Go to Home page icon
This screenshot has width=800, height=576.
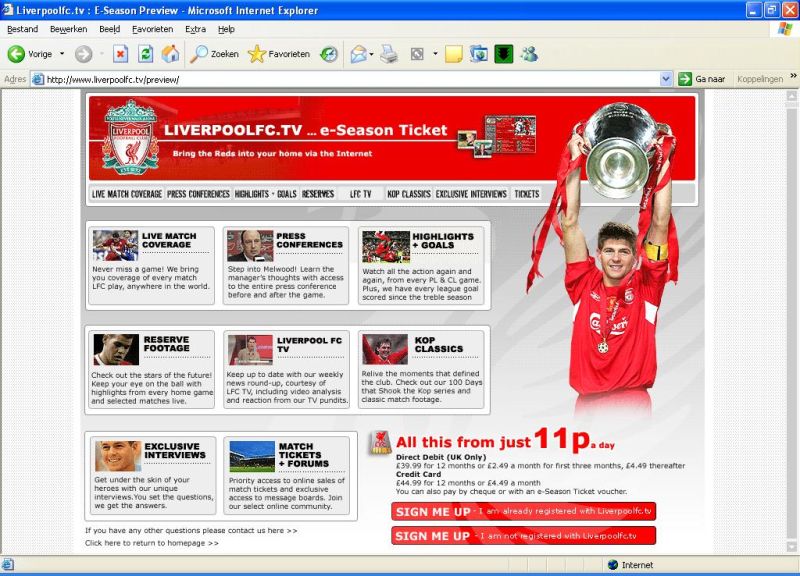pos(170,54)
